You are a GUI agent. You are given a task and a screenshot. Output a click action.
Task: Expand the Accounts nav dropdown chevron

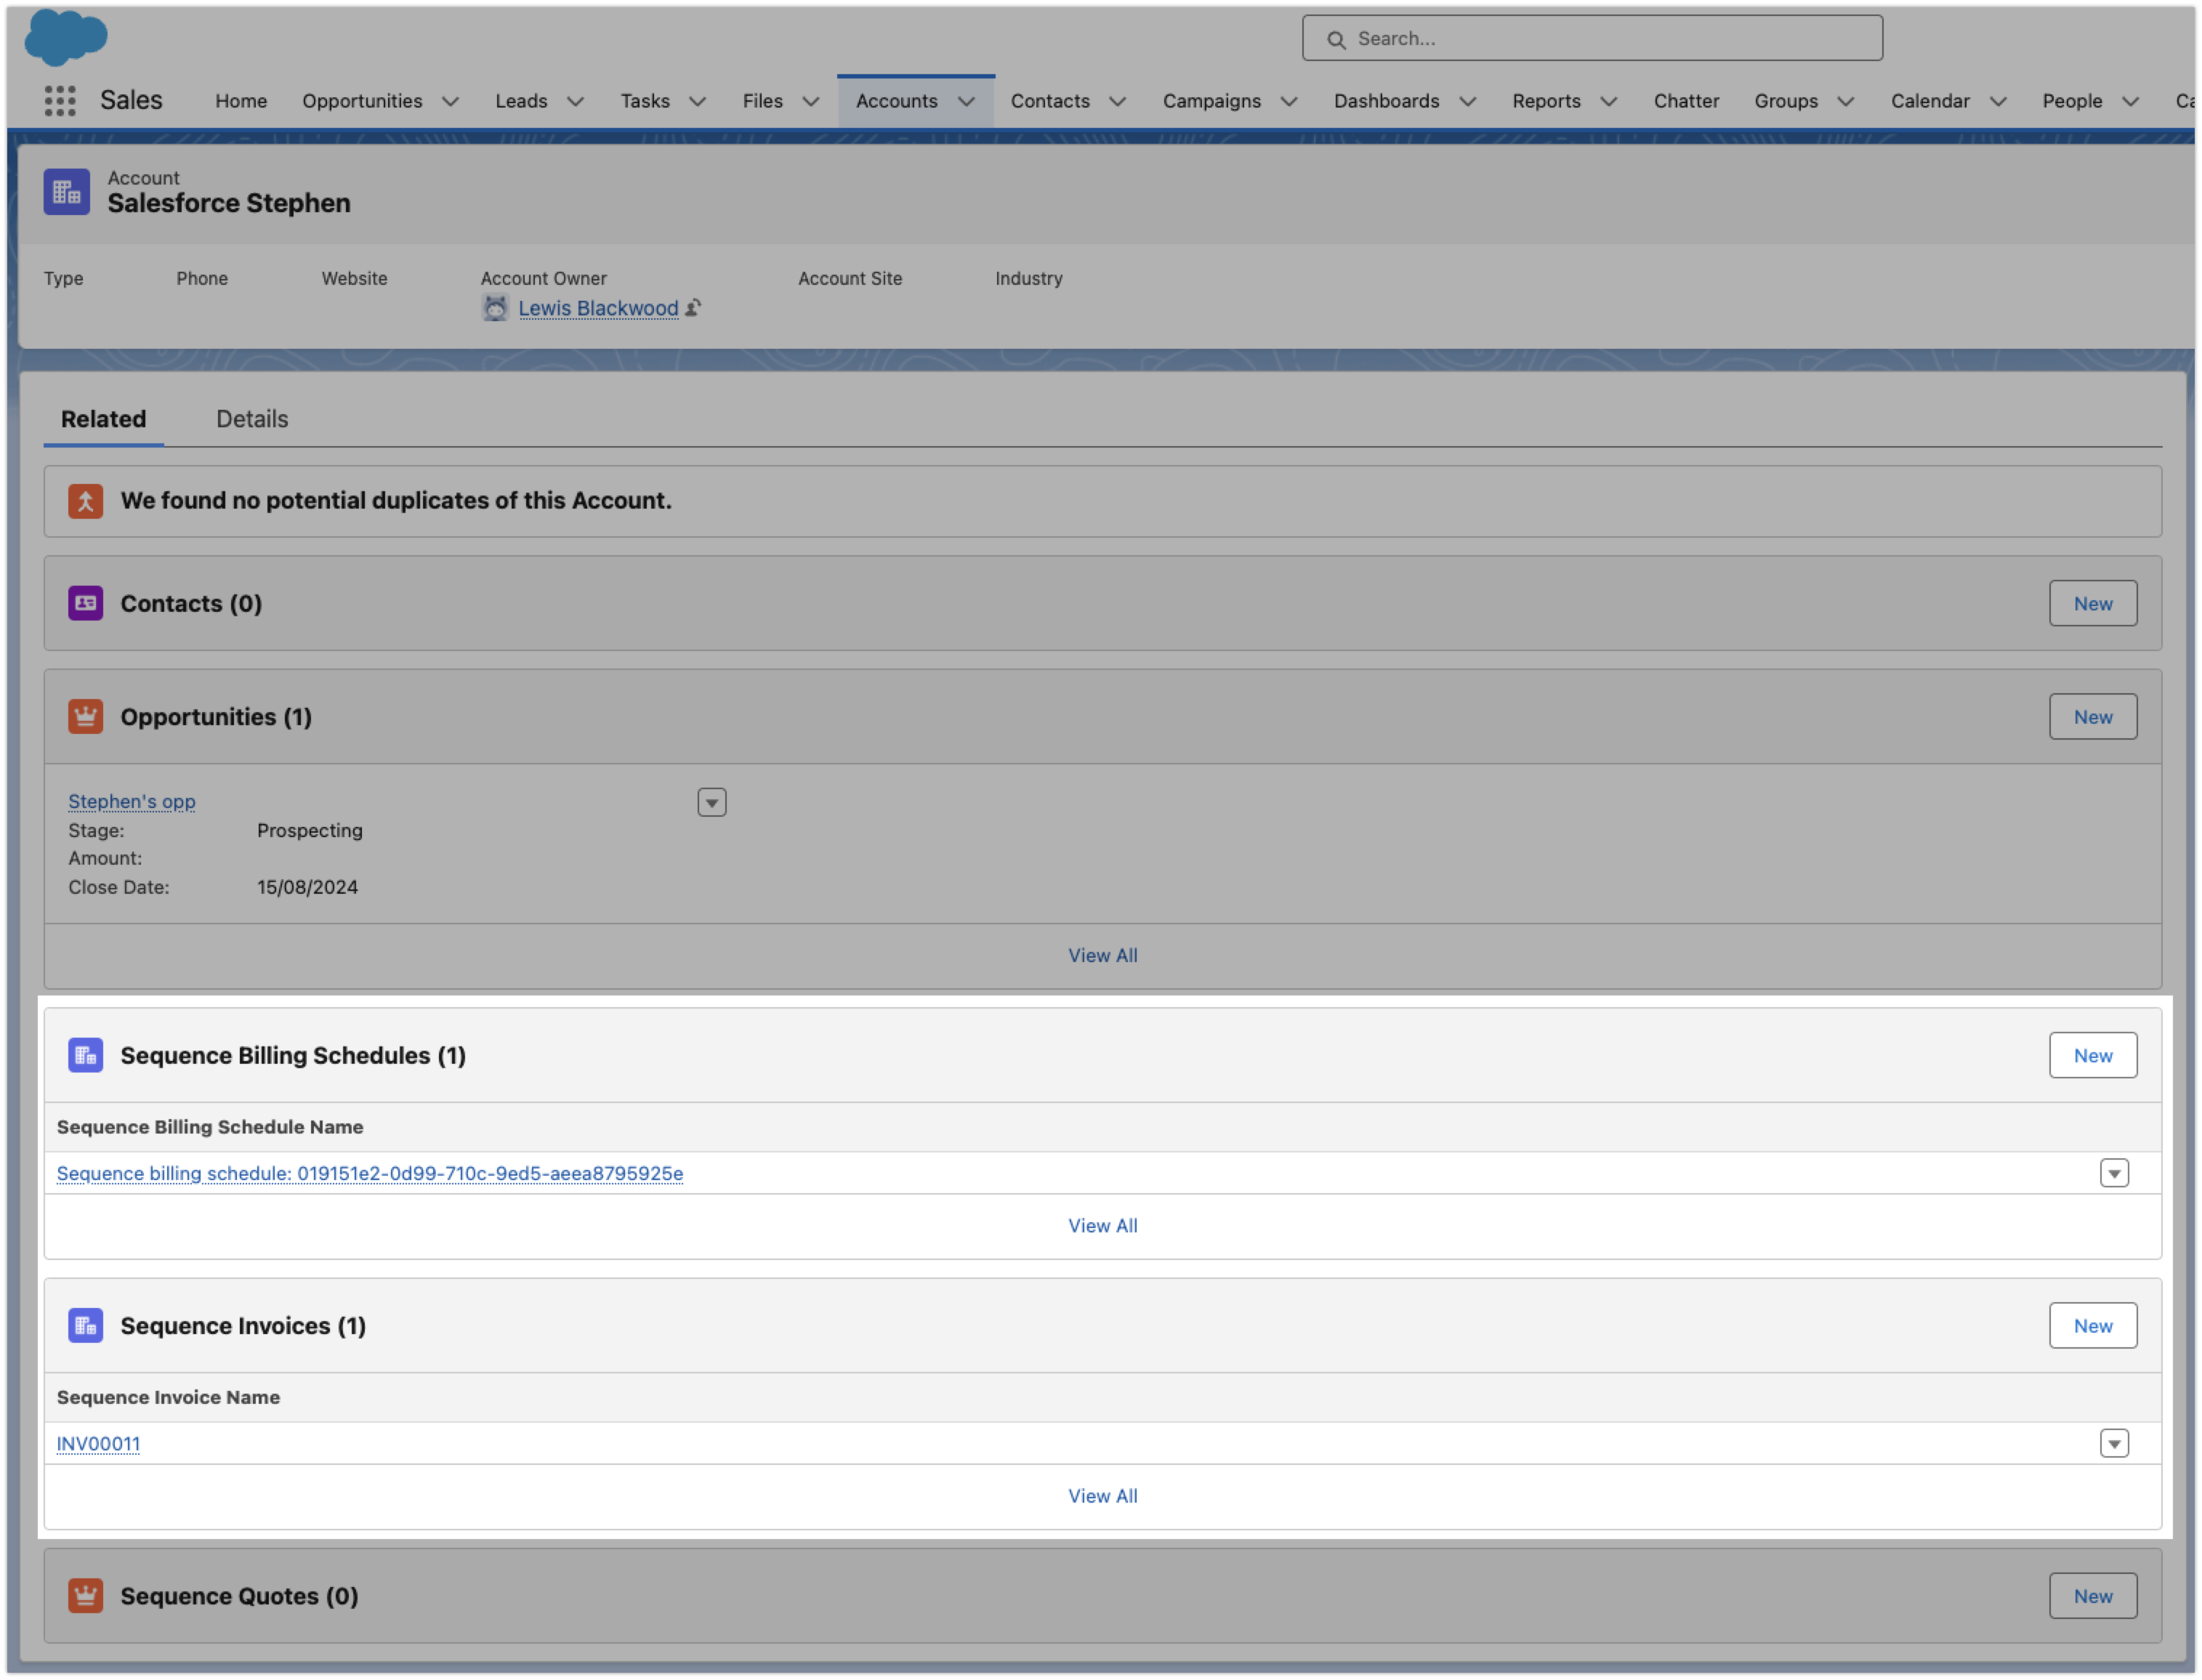tap(967, 101)
